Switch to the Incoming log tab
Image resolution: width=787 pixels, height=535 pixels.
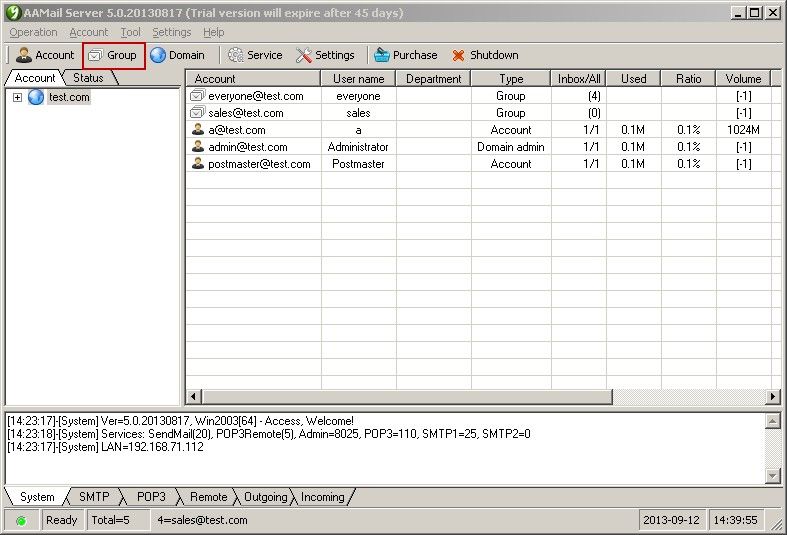[x=323, y=497]
